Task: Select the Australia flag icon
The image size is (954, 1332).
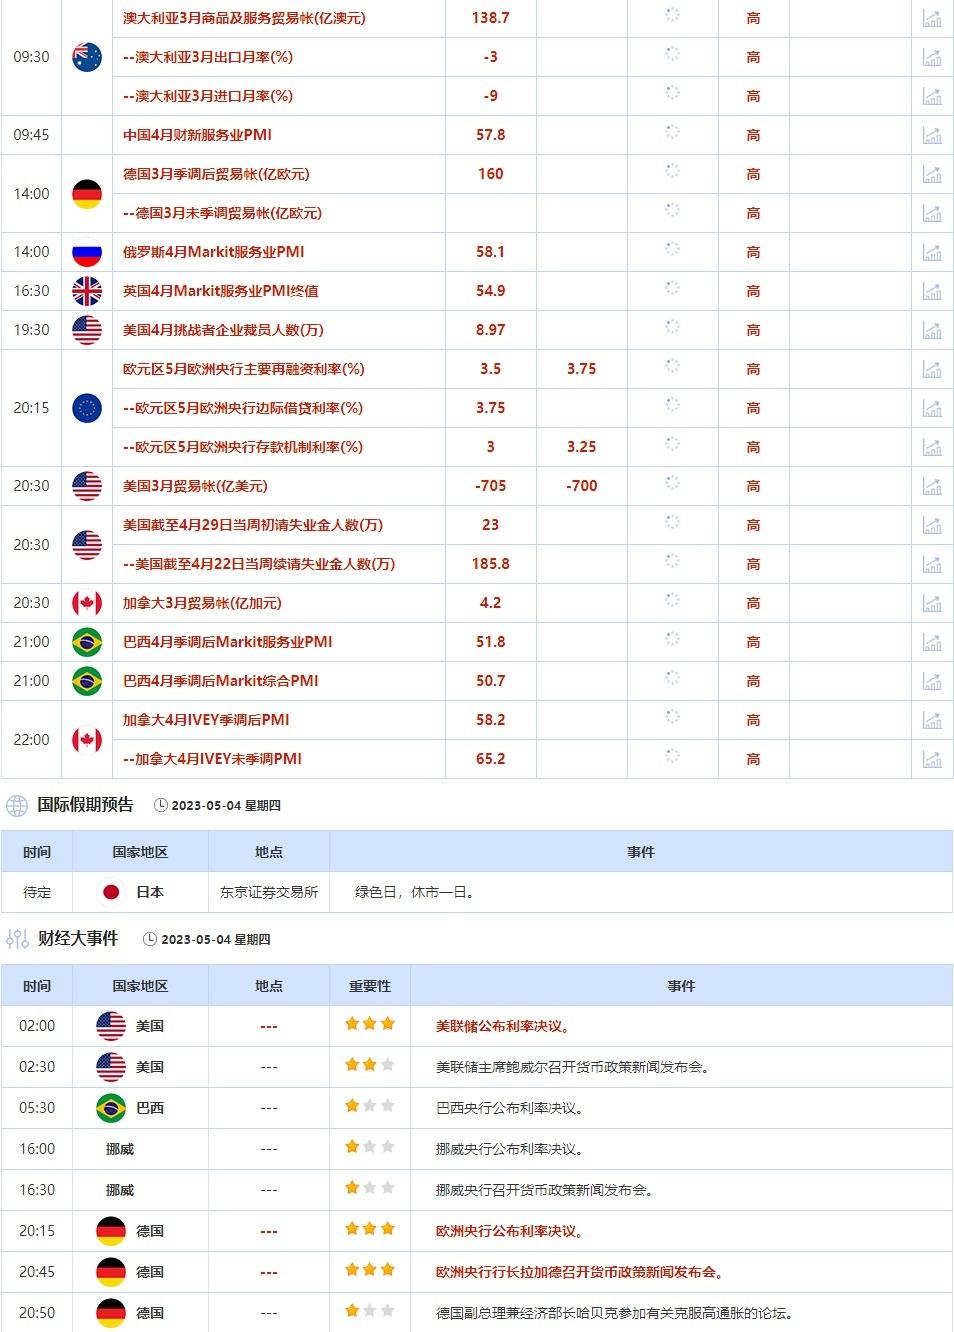Action: pyautogui.click(x=87, y=57)
